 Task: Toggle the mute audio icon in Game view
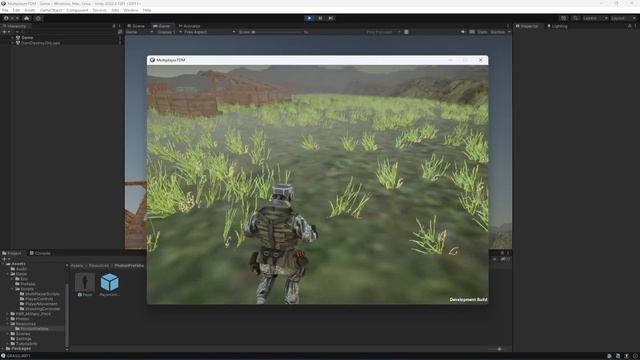pyautogui.click(x=463, y=32)
